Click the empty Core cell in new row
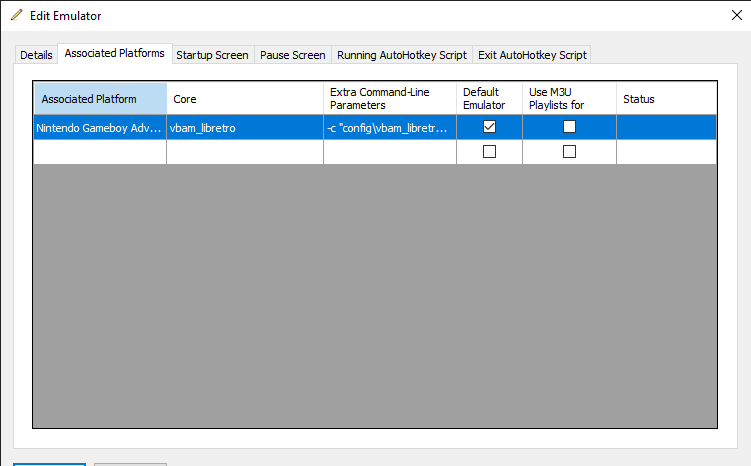The height and width of the screenshot is (466, 751). click(x=245, y=152)
